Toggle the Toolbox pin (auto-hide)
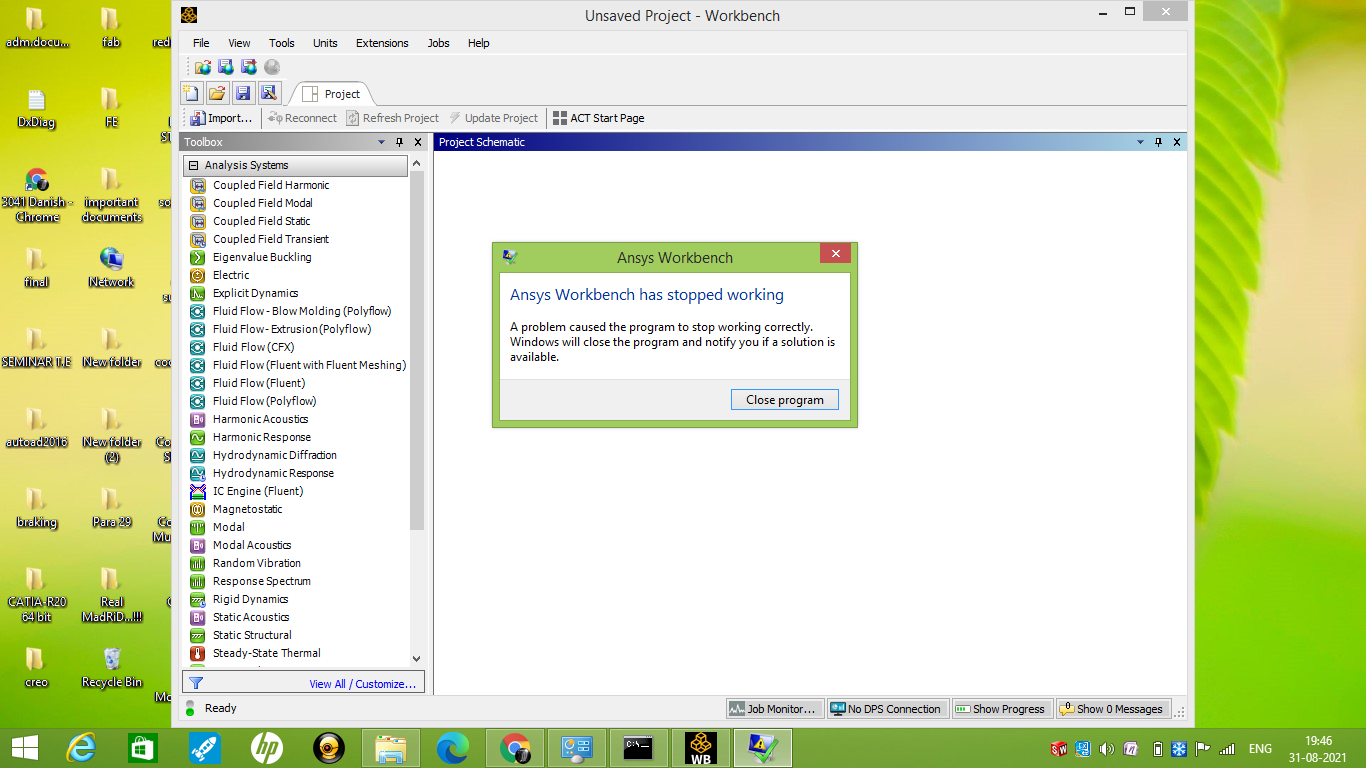 (x=399, y=142)
